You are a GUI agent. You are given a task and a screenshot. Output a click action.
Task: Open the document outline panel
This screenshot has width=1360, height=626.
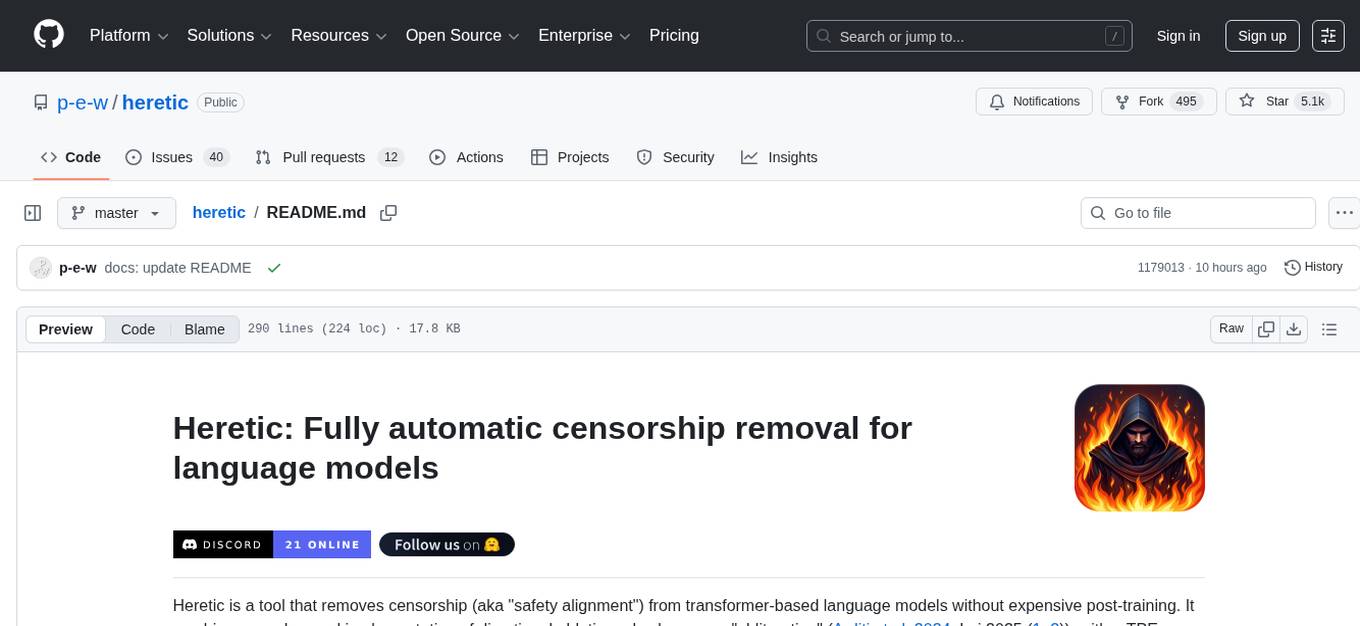pos(1329,329)
